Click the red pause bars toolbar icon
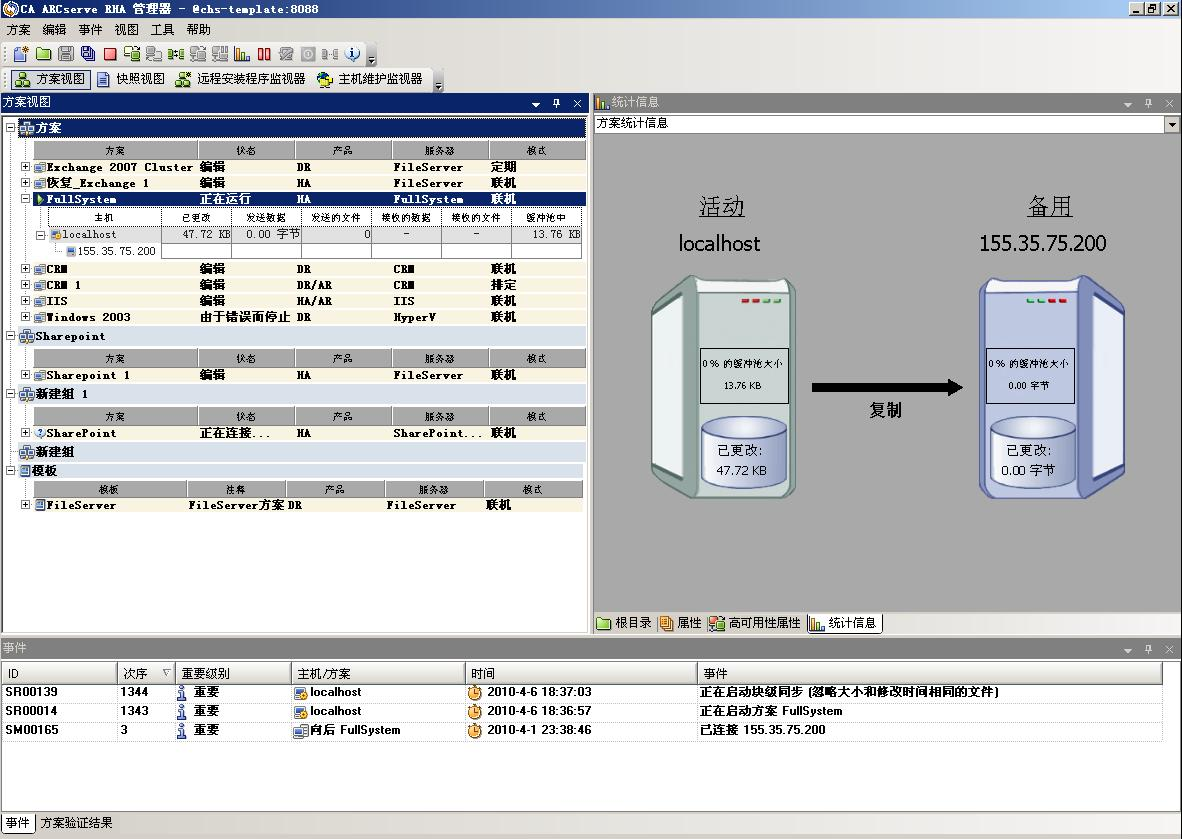The image size is (1182, 839). click(x=264, y=54)
